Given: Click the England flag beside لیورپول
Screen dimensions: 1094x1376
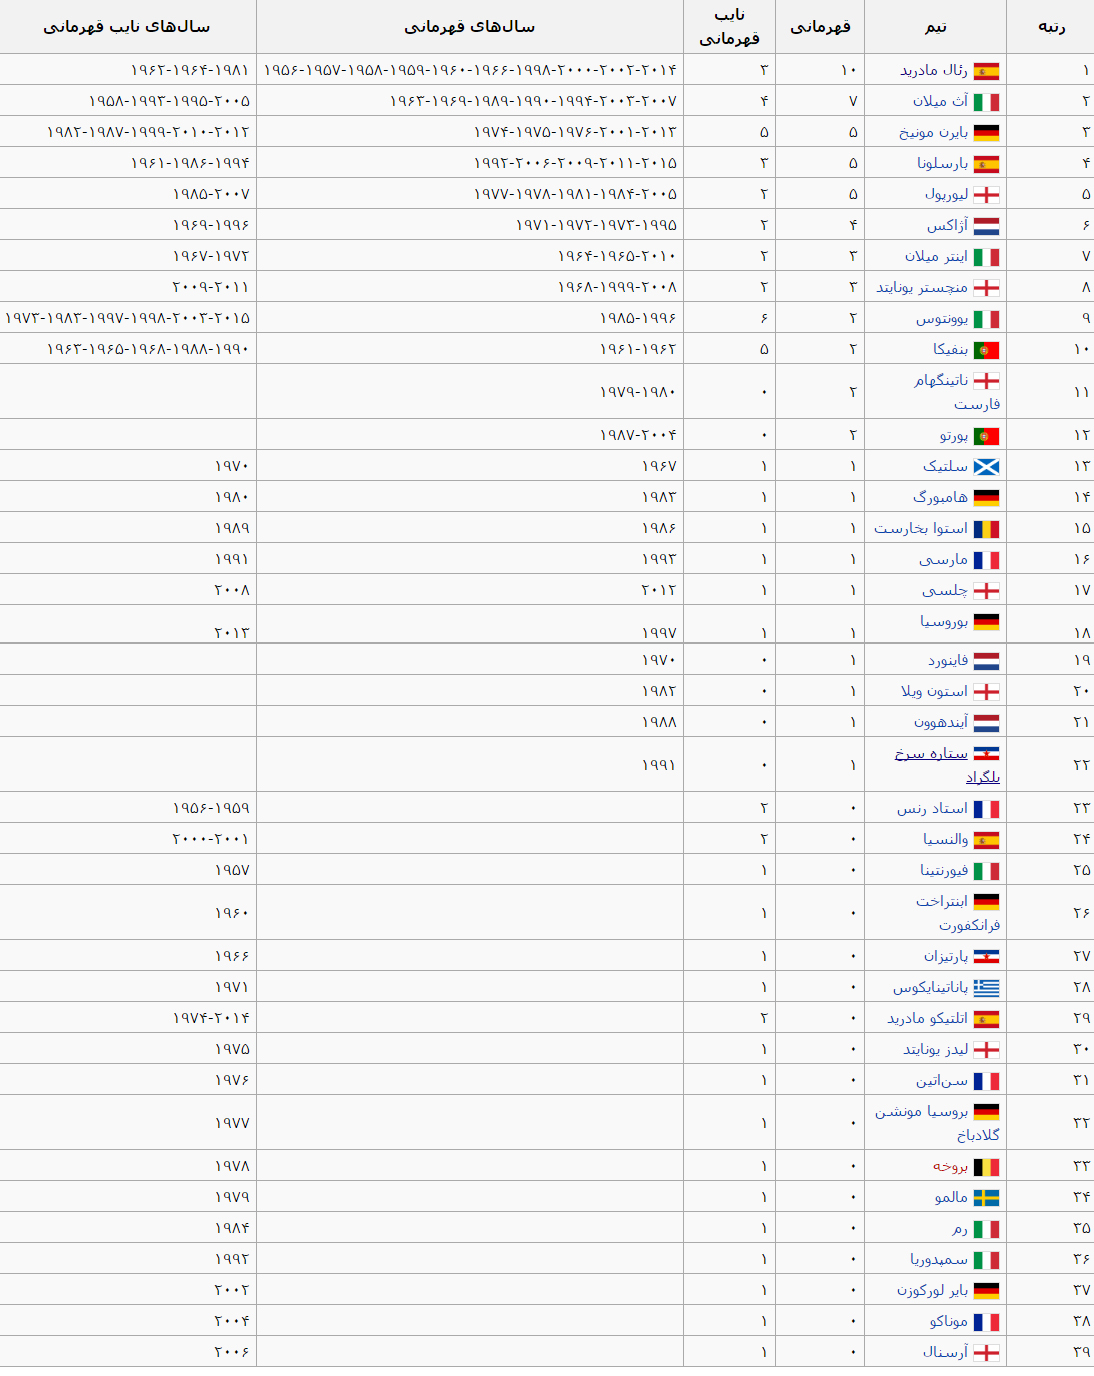Looking at the screenshot, I should point(986,195).
